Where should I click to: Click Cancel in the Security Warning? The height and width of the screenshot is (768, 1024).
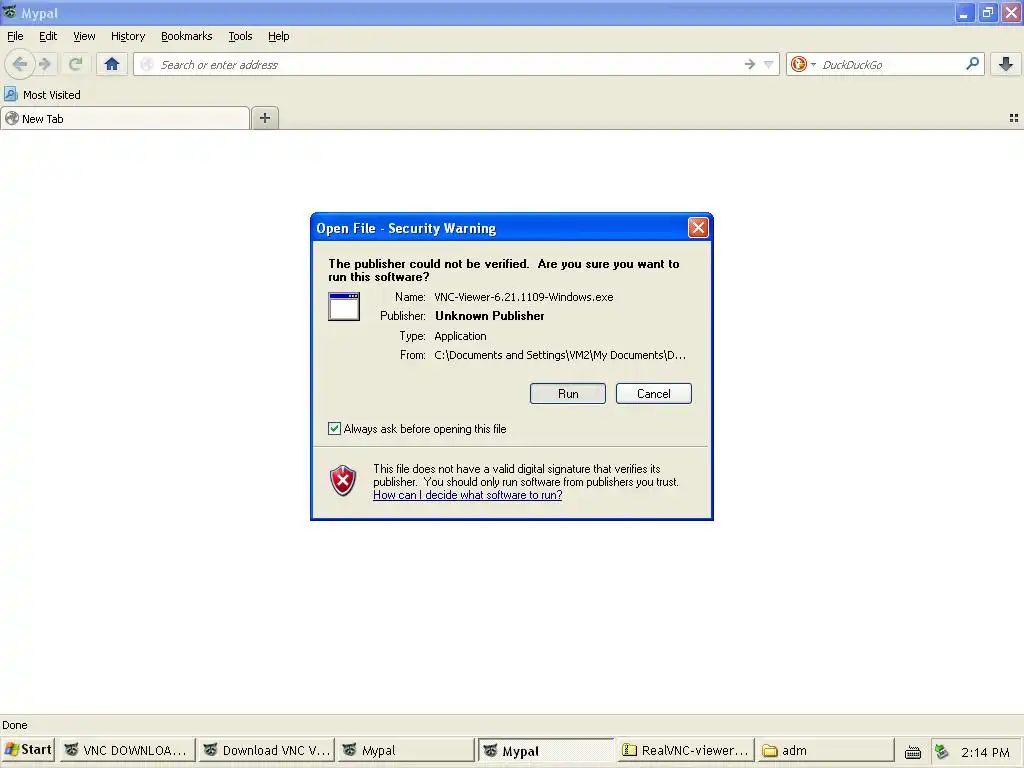tap(653, 394)
